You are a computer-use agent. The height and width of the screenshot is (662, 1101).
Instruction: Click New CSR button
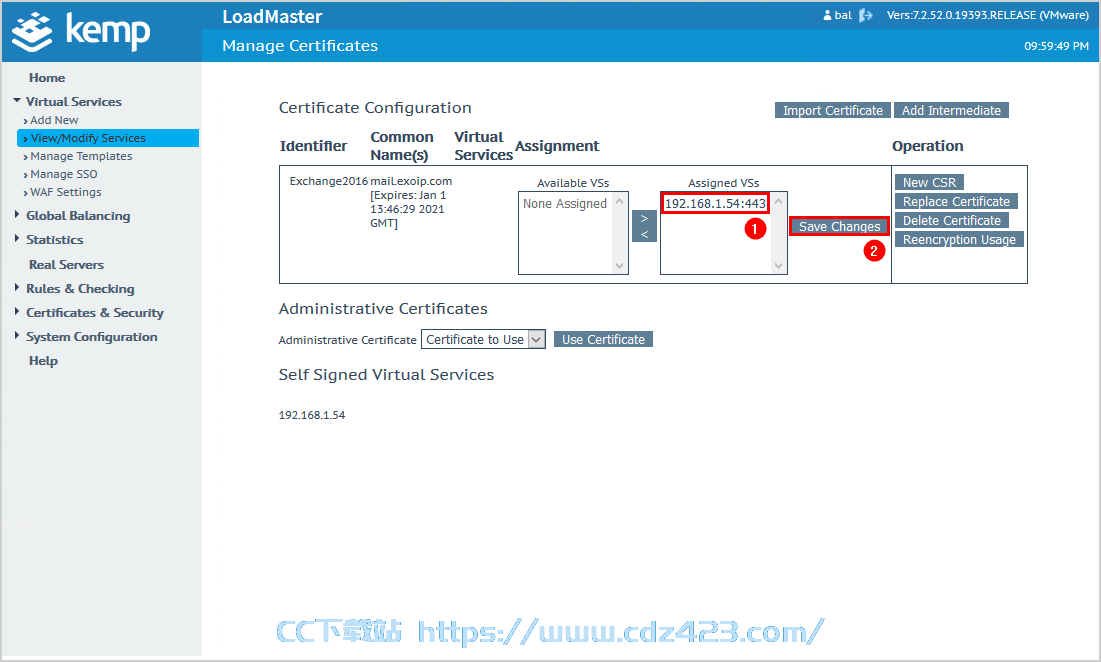point(929,183)
